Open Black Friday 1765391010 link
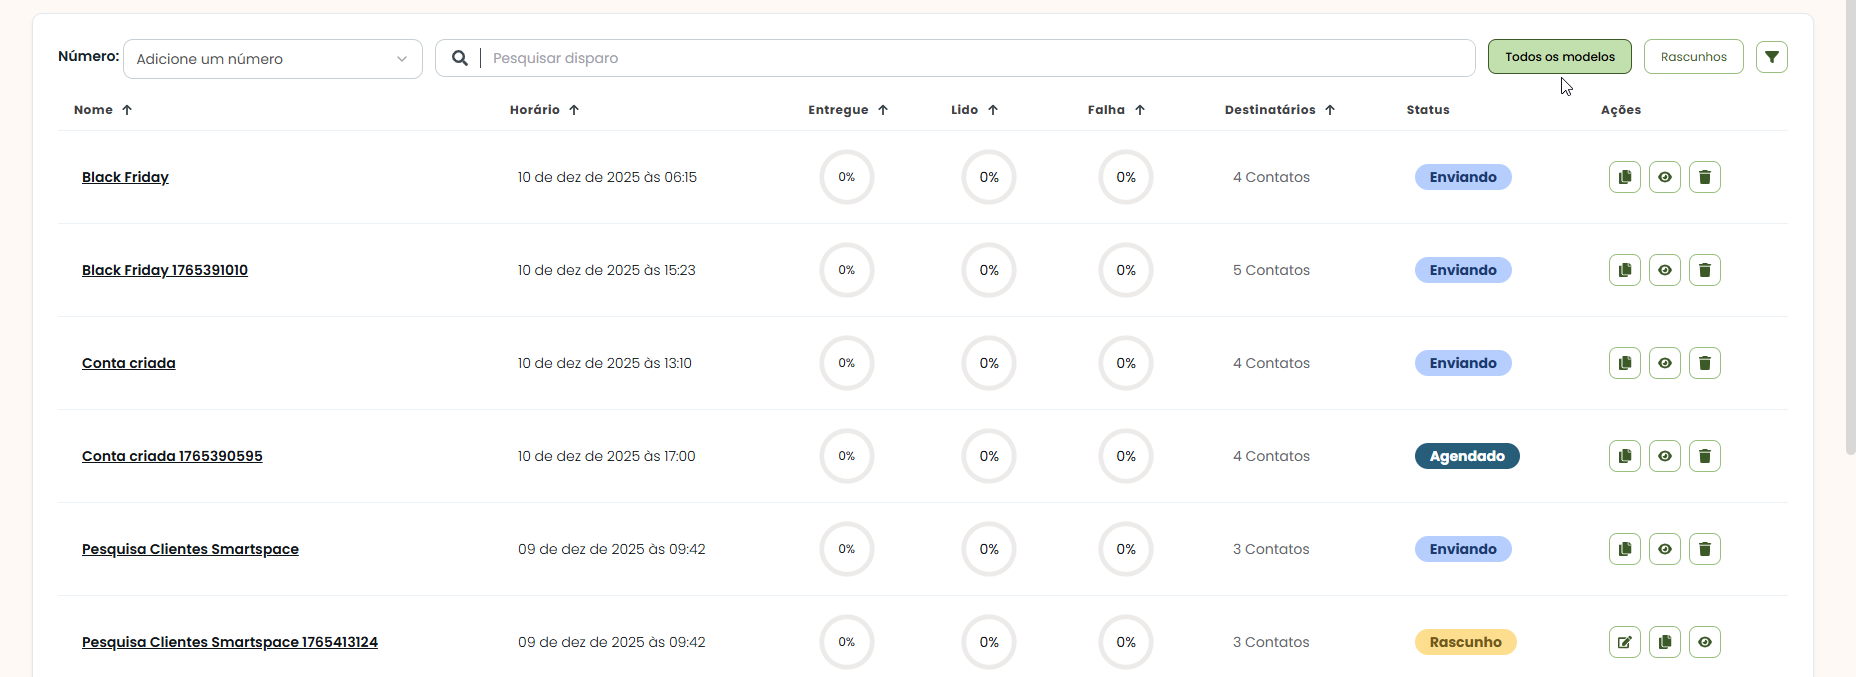The image size is (1856, 677). (165, 270)
